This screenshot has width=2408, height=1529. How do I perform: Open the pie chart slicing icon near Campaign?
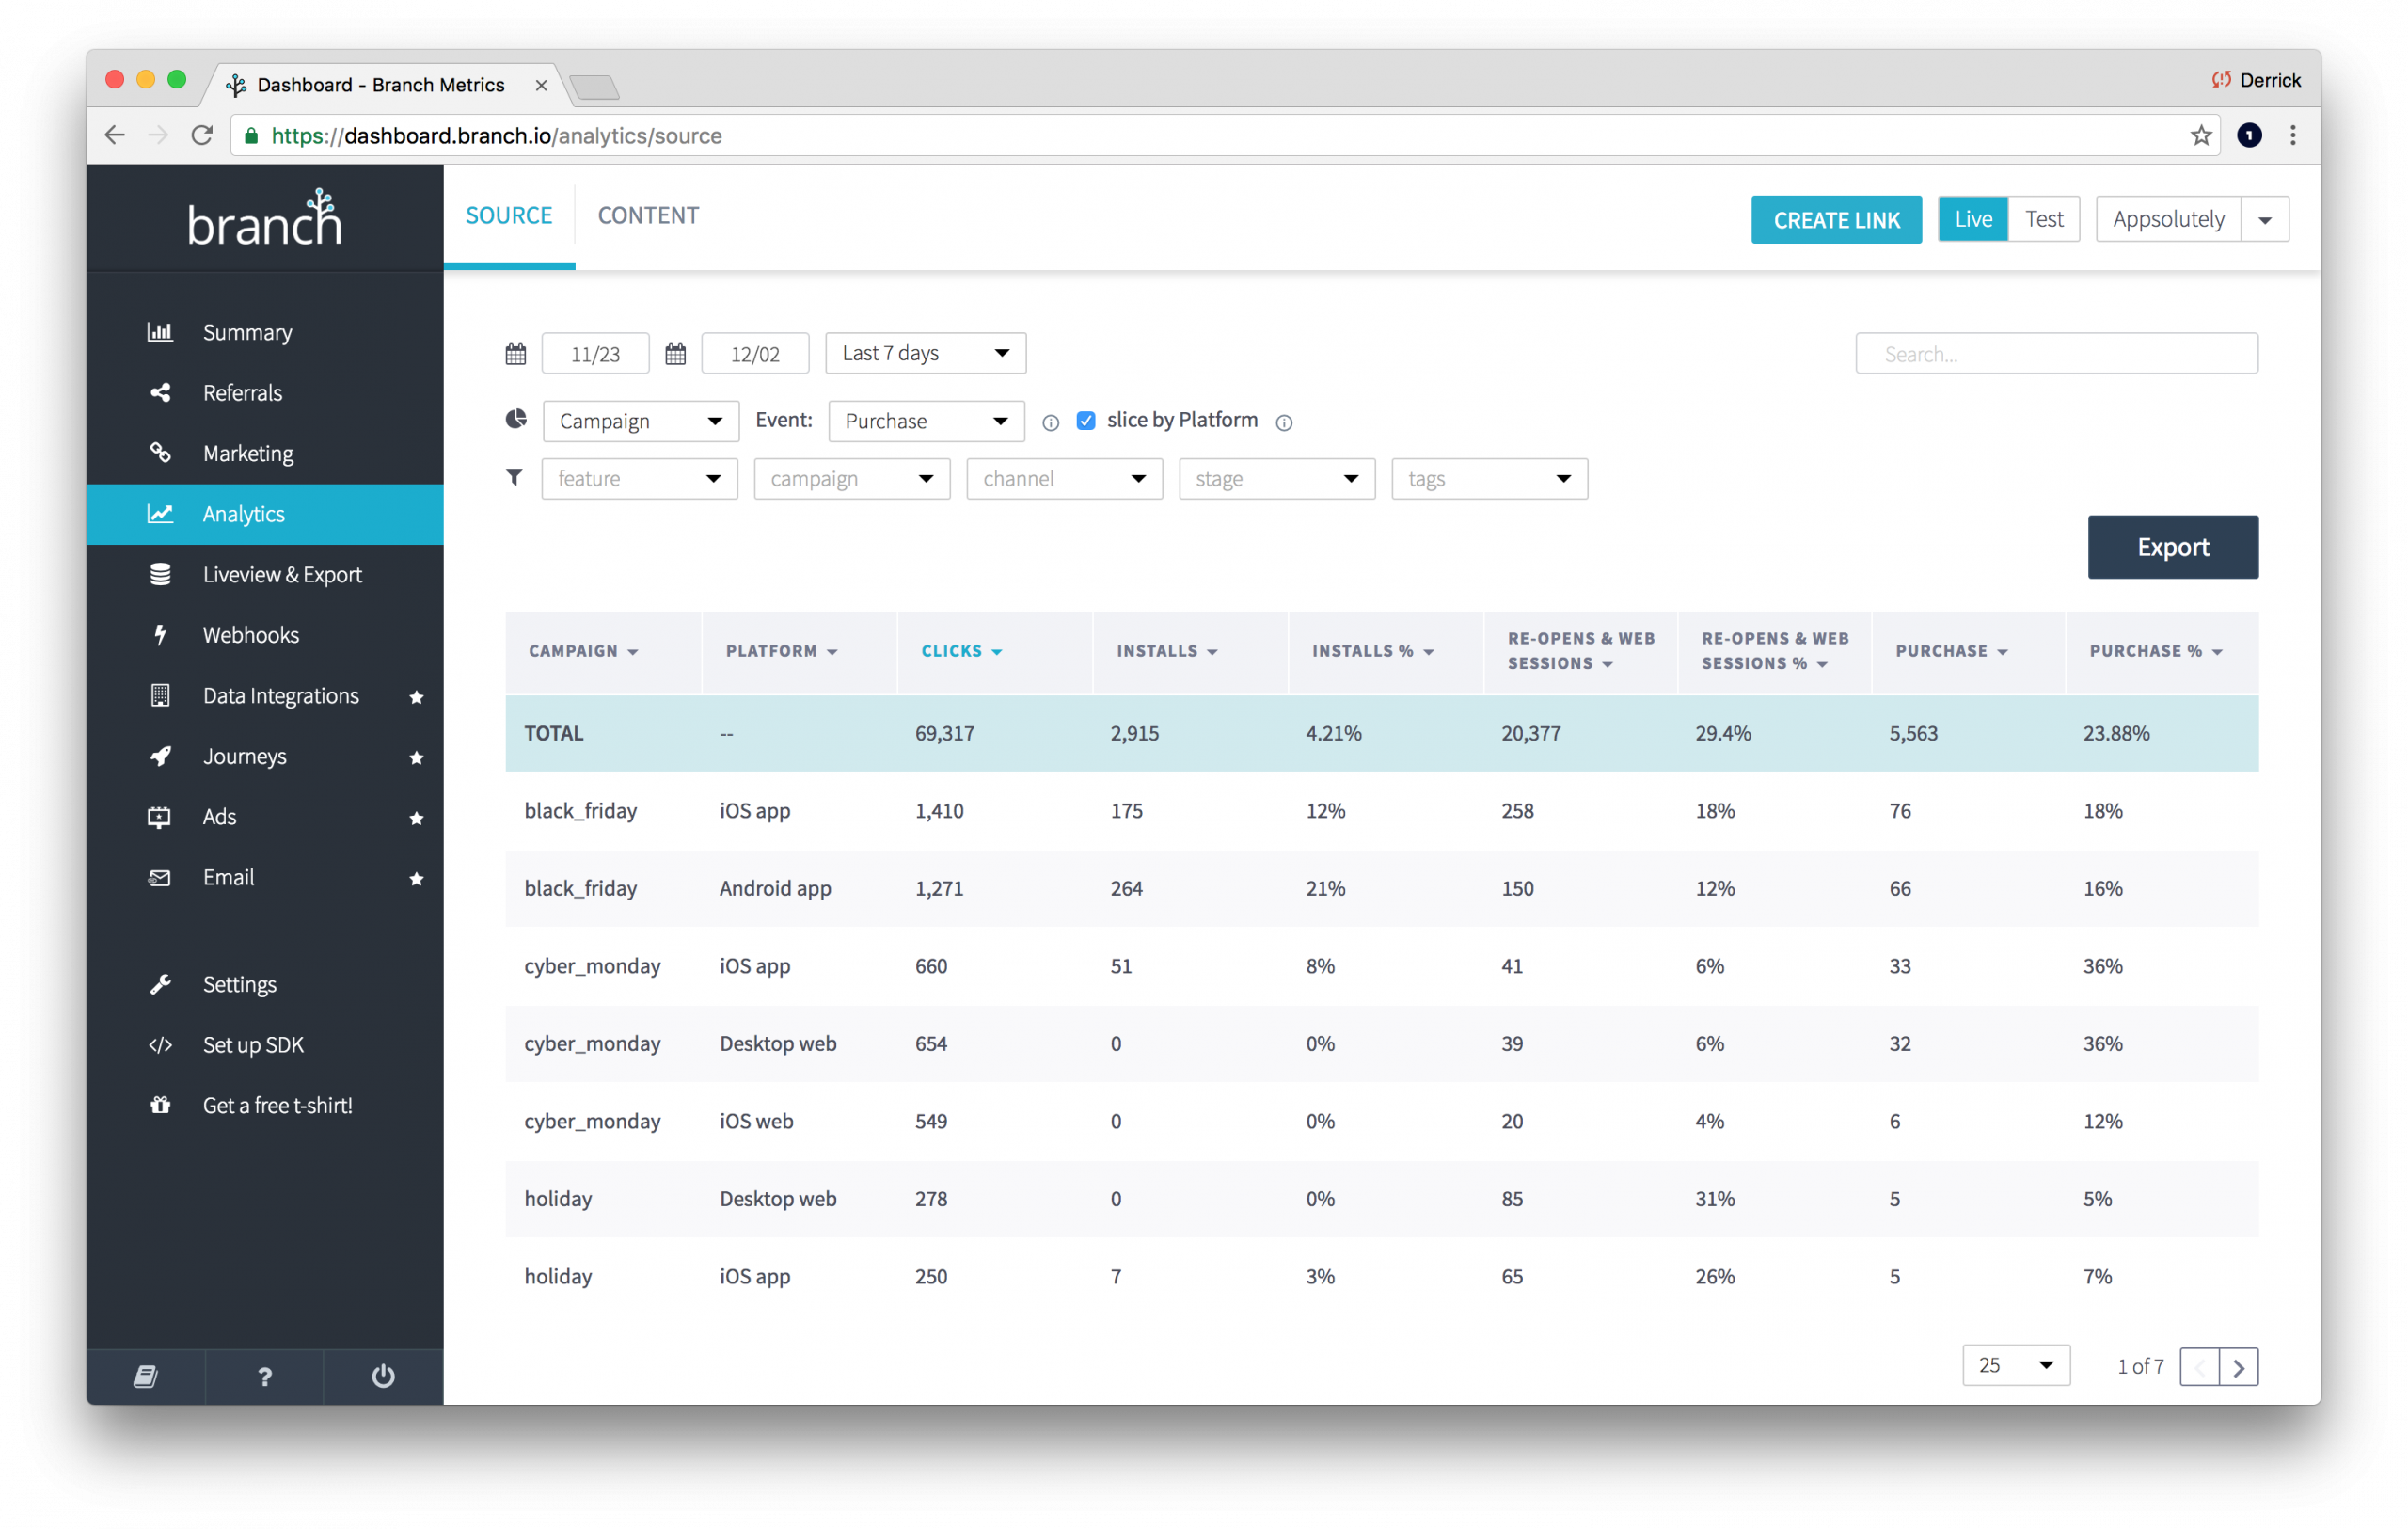515,420
